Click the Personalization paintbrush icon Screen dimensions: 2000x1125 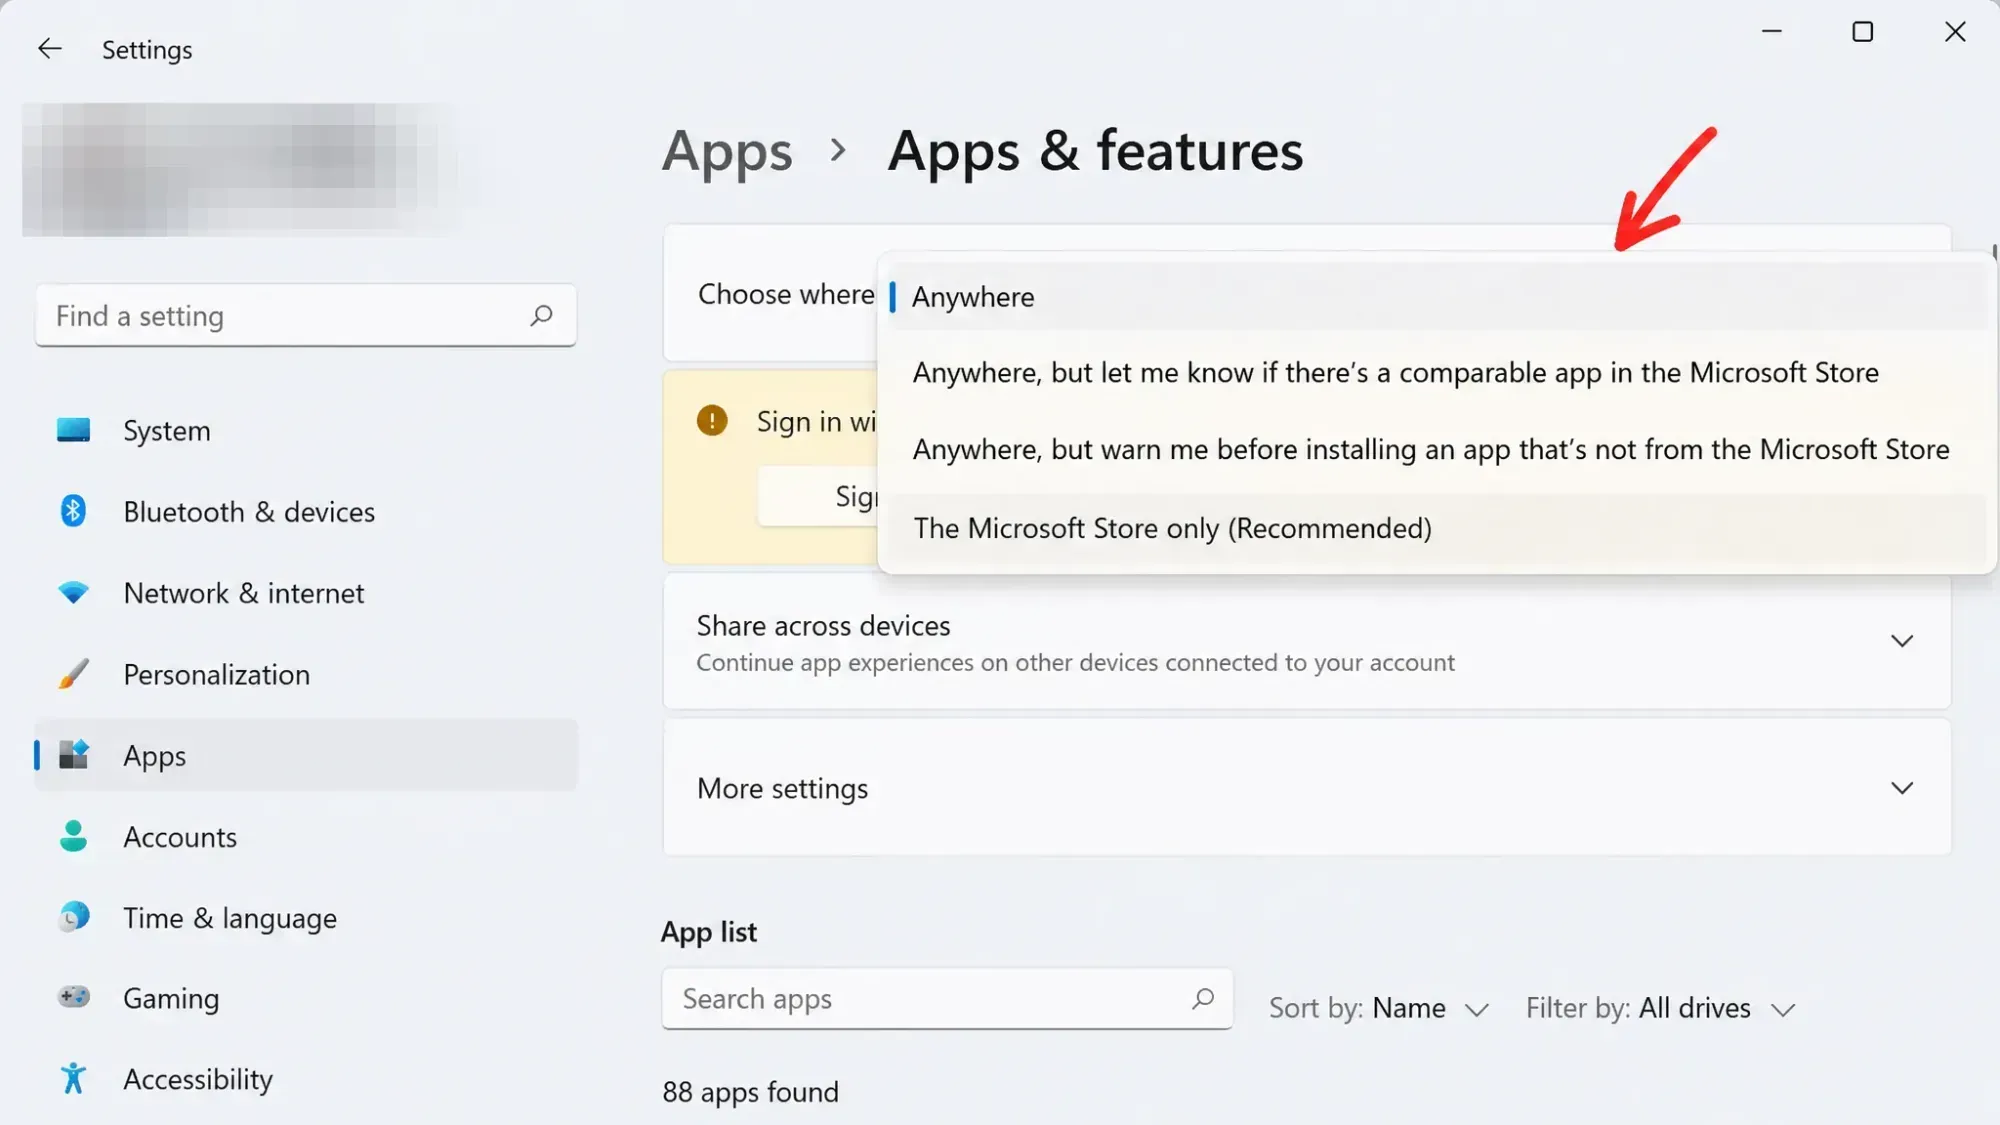click(x=73, y=674)
